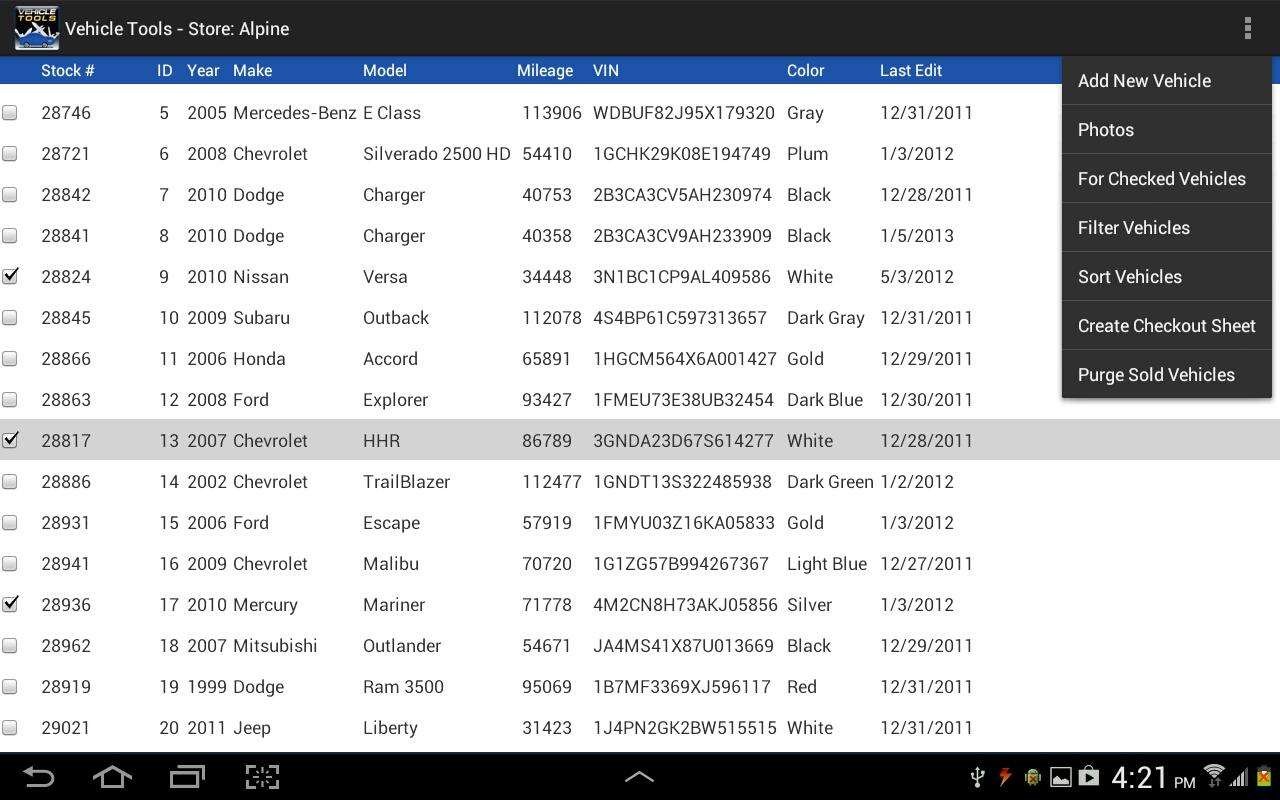Tap the Year column header
This screenshot has height=800, width=1280.
tap(203, 71)
